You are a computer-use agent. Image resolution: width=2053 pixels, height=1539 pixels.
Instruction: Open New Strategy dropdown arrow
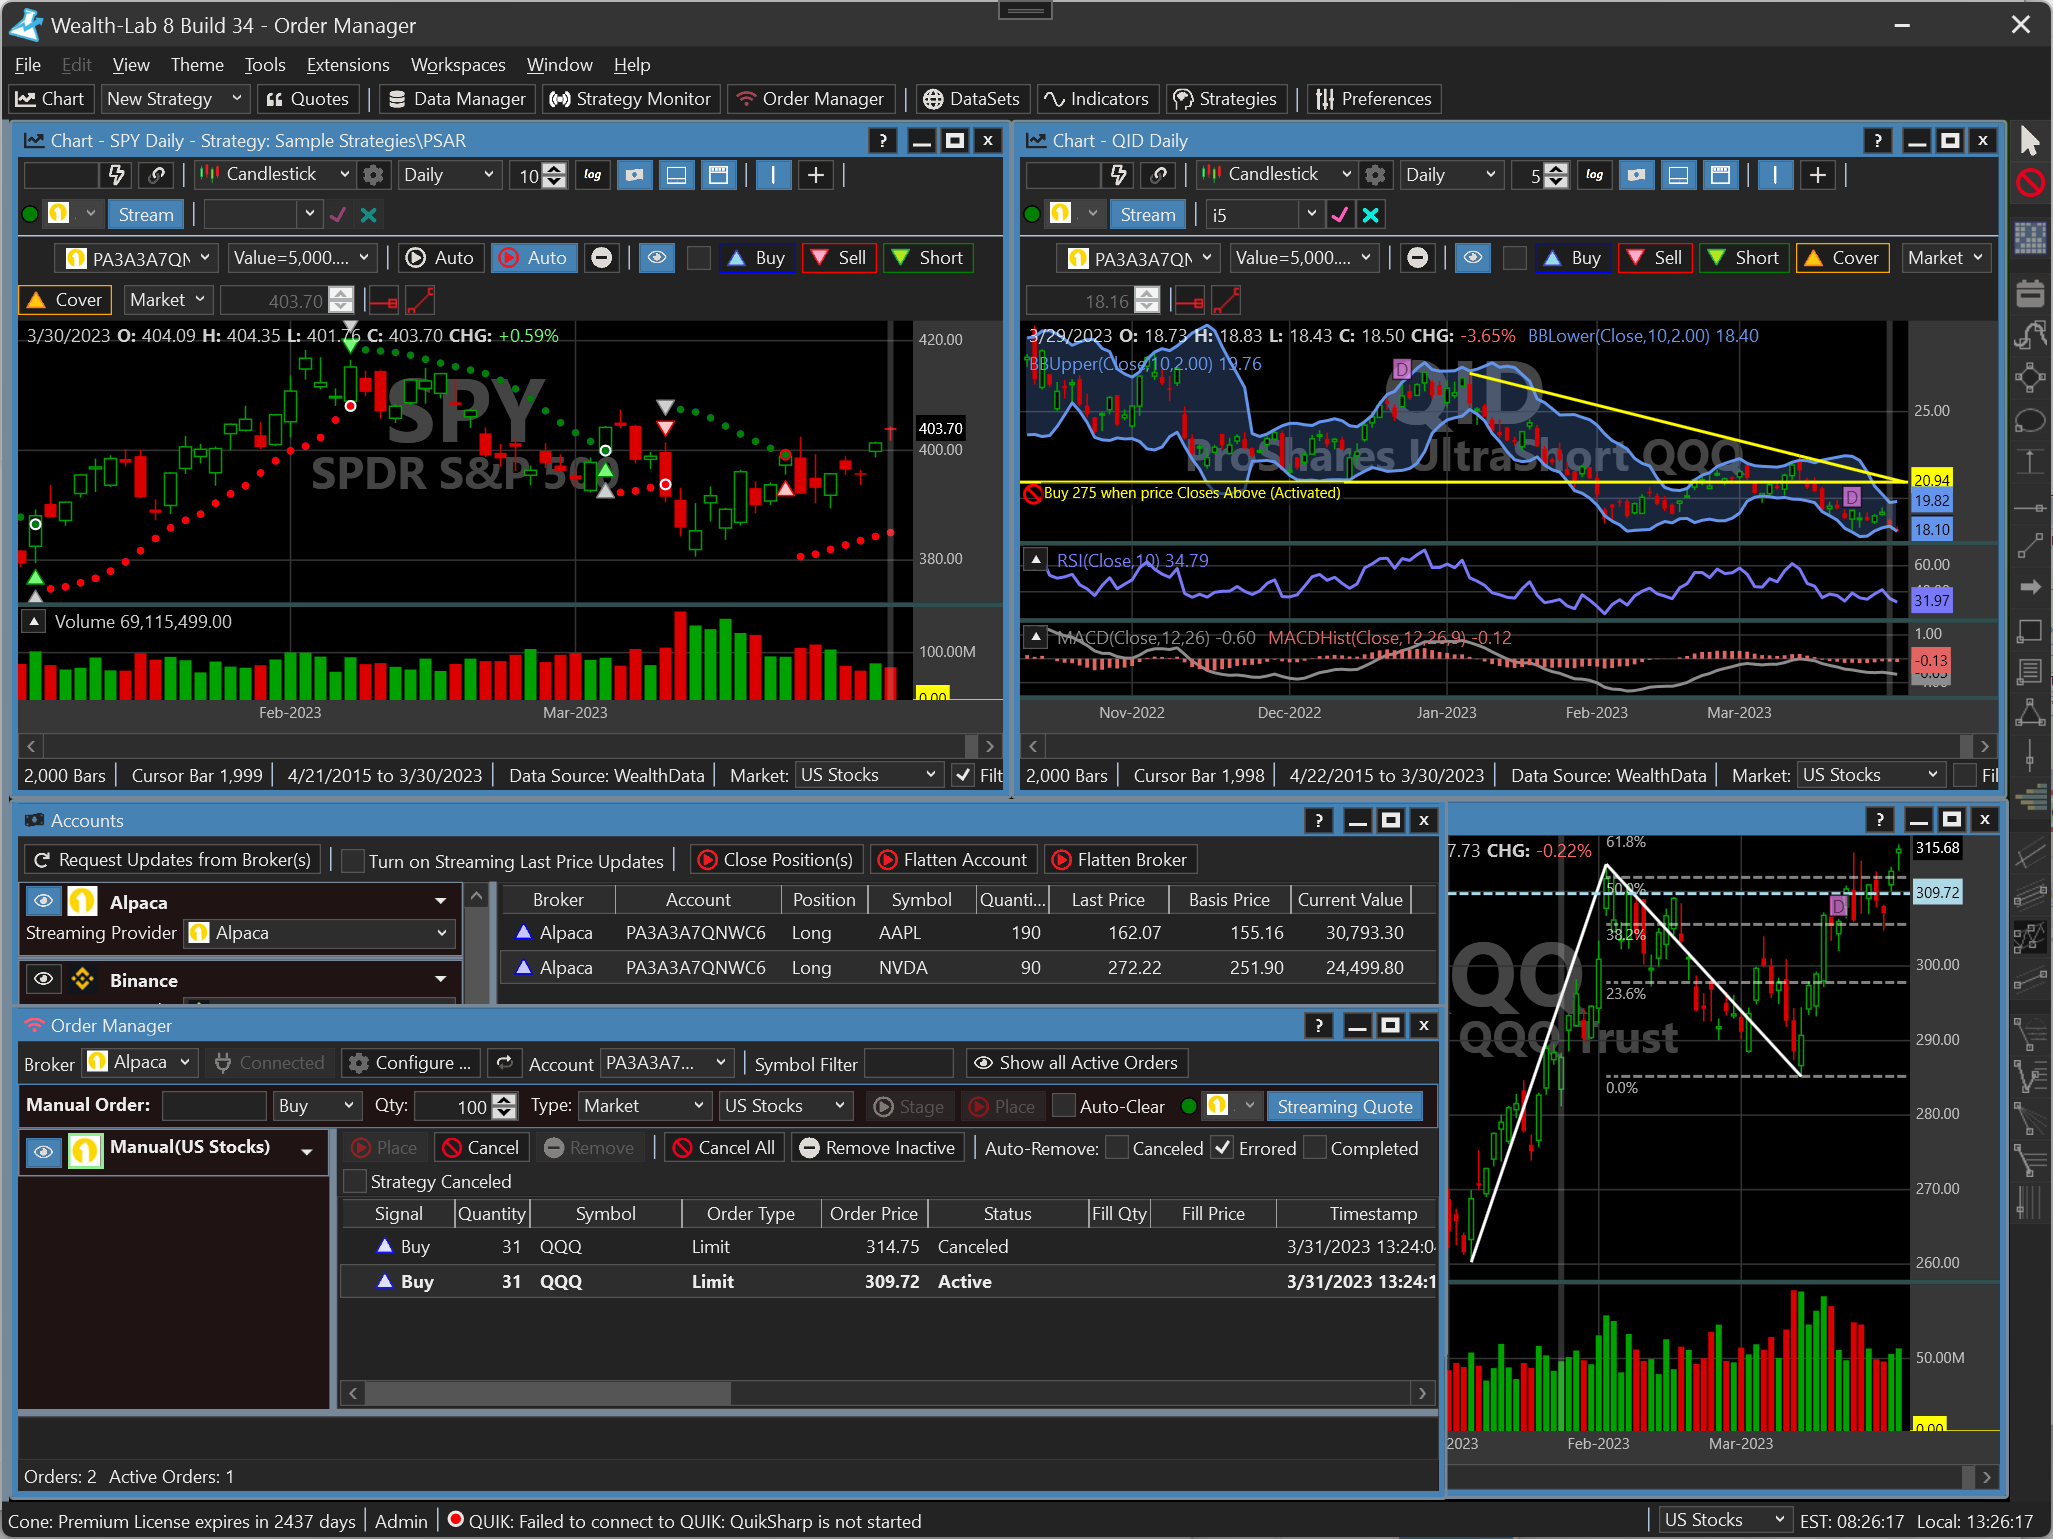237,99
